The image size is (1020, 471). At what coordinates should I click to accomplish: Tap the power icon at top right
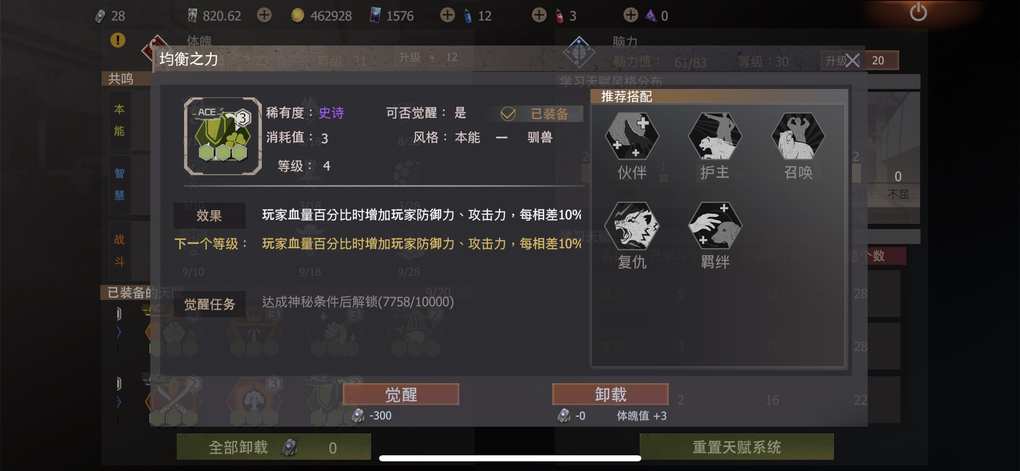tap(918, 13)
